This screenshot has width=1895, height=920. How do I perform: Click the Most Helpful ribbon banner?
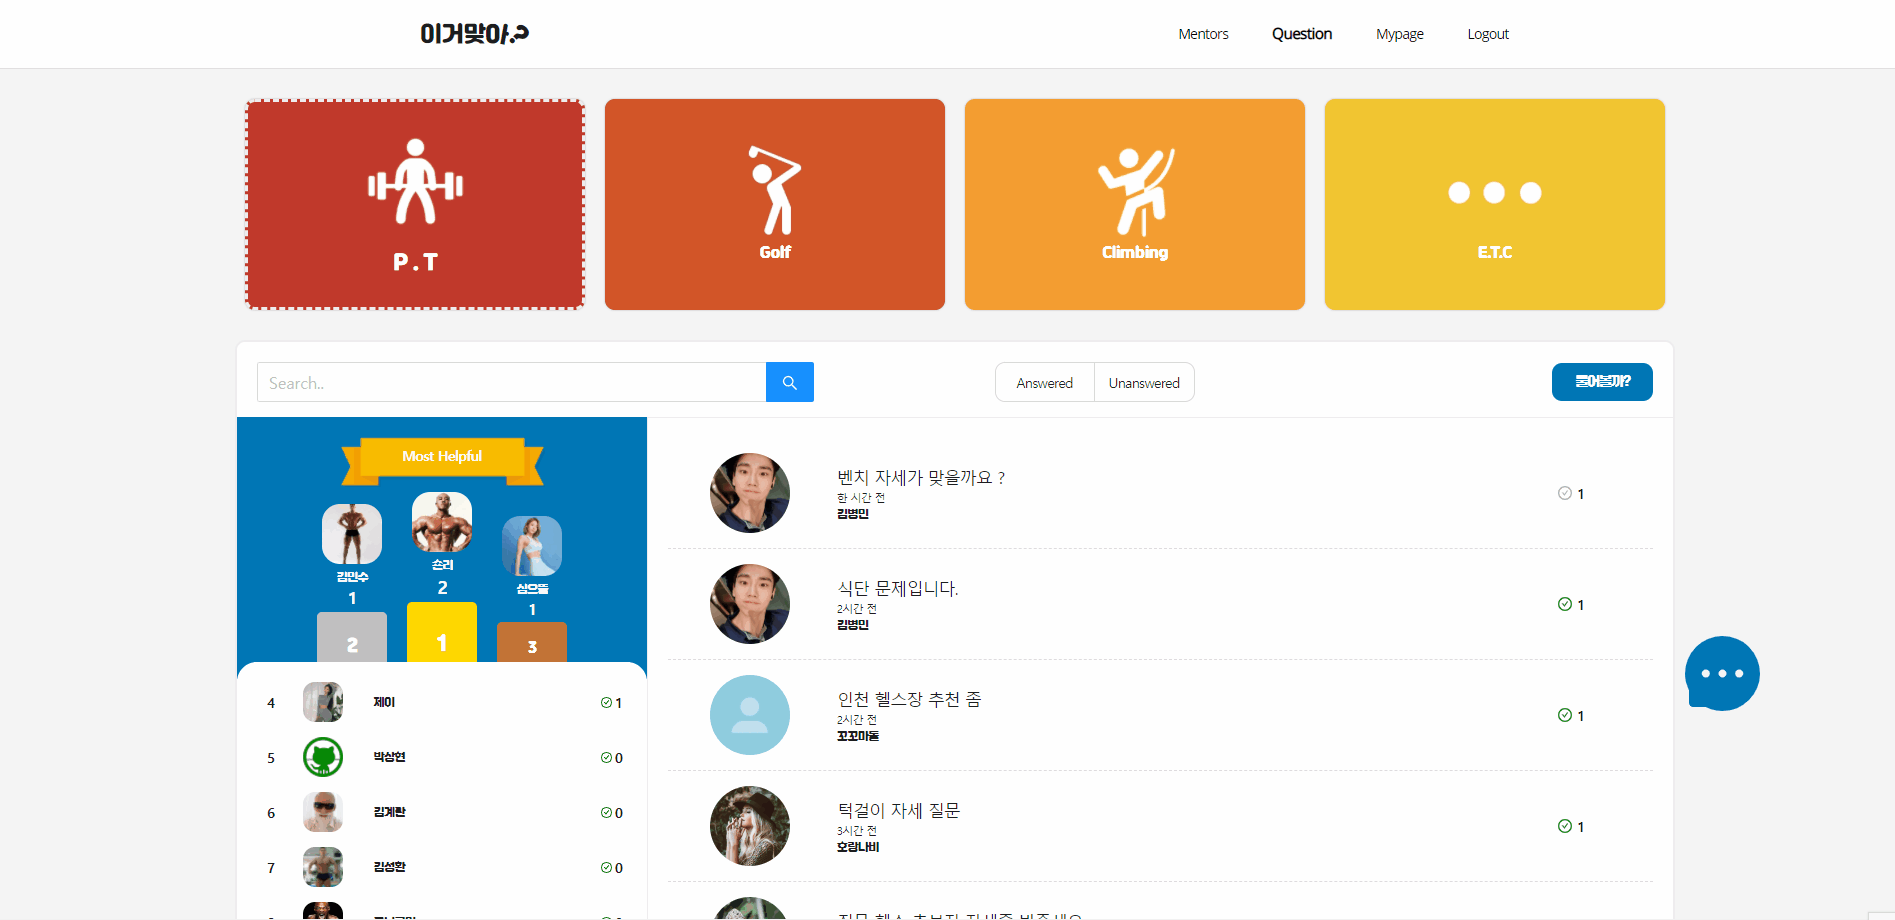442,459
